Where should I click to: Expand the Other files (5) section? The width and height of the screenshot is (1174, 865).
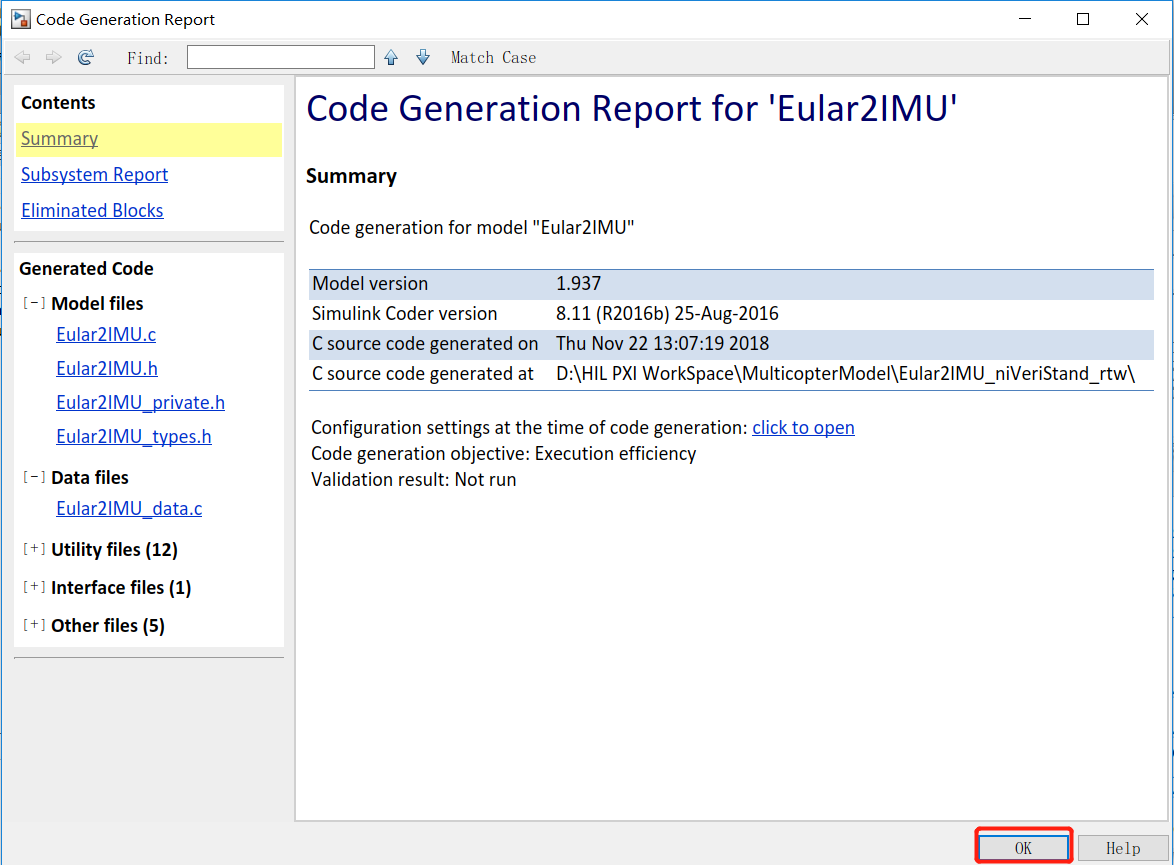click(x=34, y=625)
